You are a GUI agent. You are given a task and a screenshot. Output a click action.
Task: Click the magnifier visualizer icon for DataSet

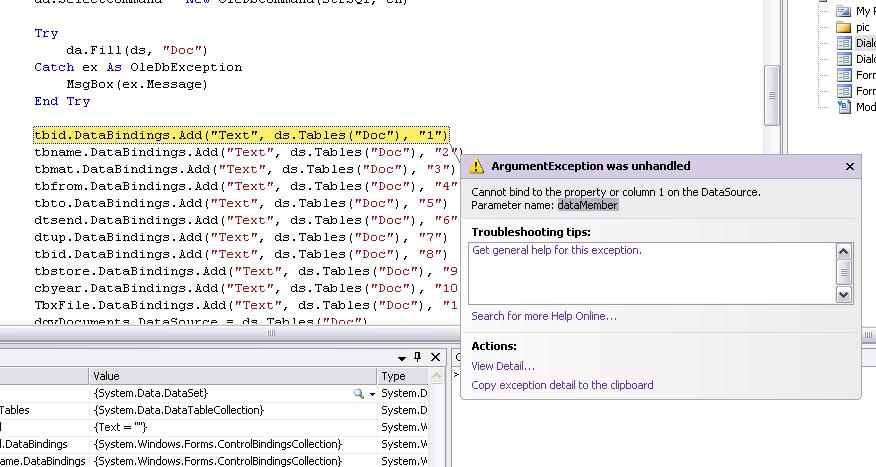coord(359,394)
